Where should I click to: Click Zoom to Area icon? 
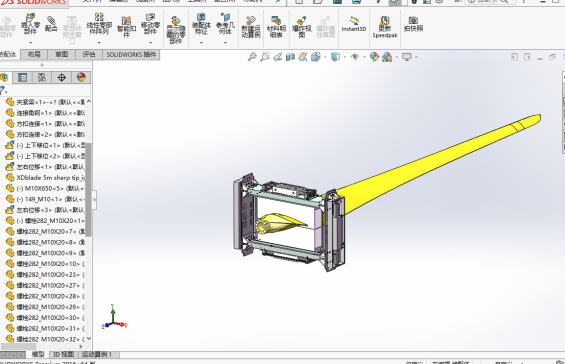[265, 57]
